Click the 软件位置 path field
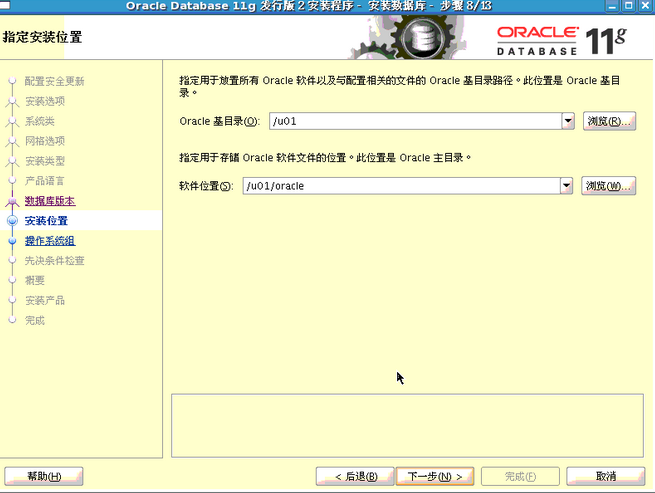Viewport: 655px width, 493px height. point(402,186)
